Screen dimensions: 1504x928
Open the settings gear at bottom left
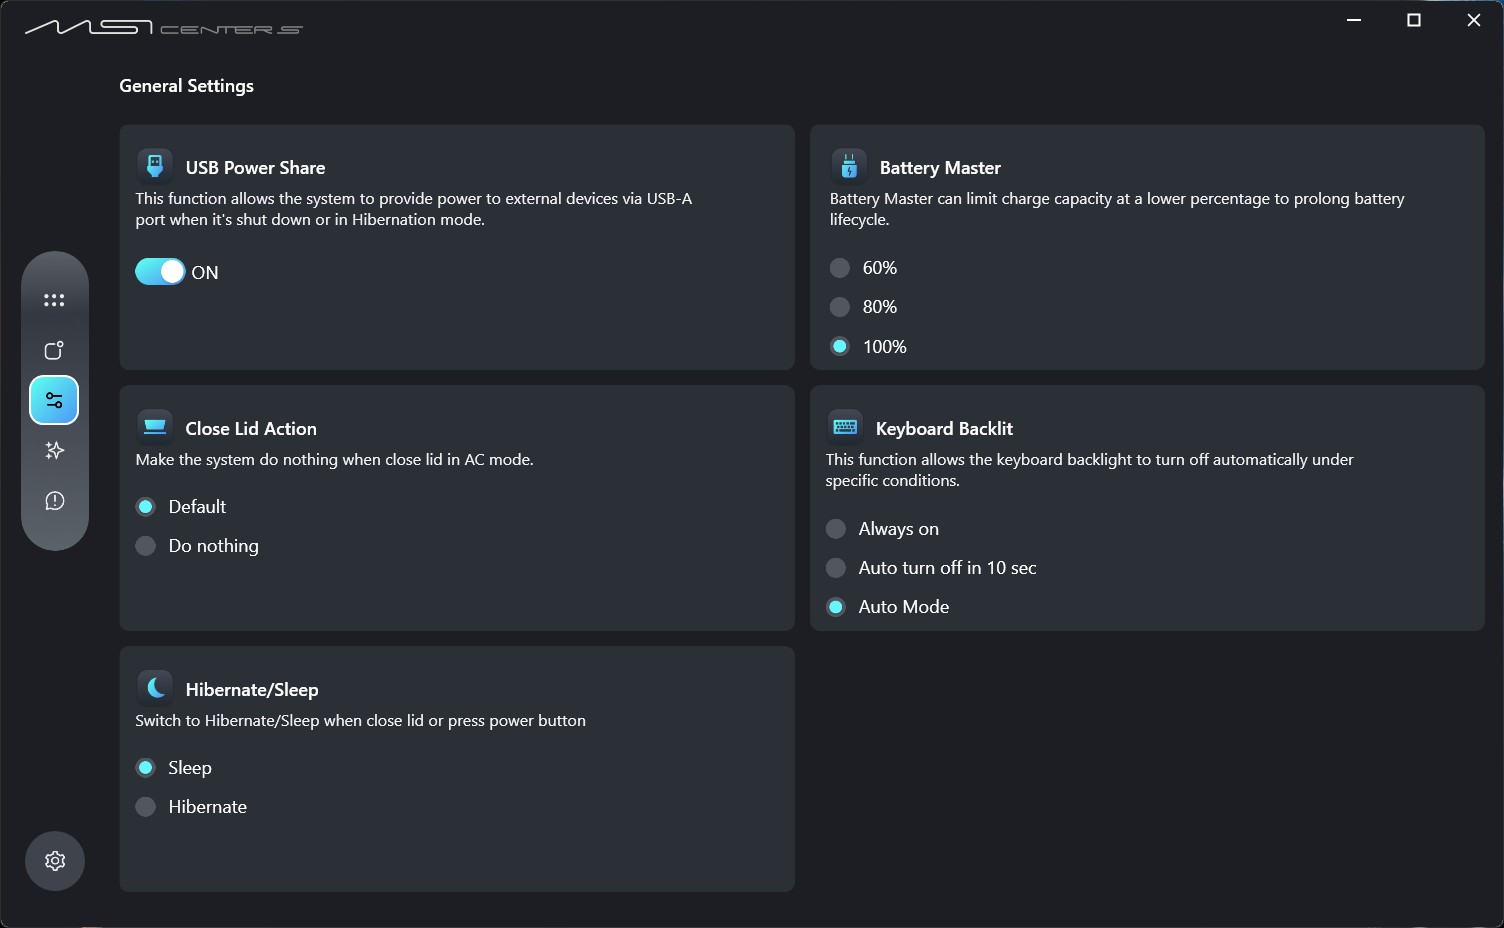click(x=55, y=861)
